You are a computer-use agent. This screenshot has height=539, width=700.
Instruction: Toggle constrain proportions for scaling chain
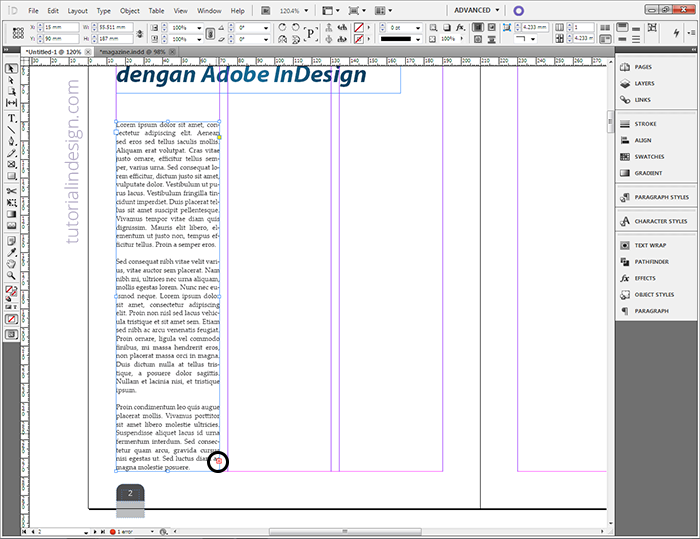[210, 33]
